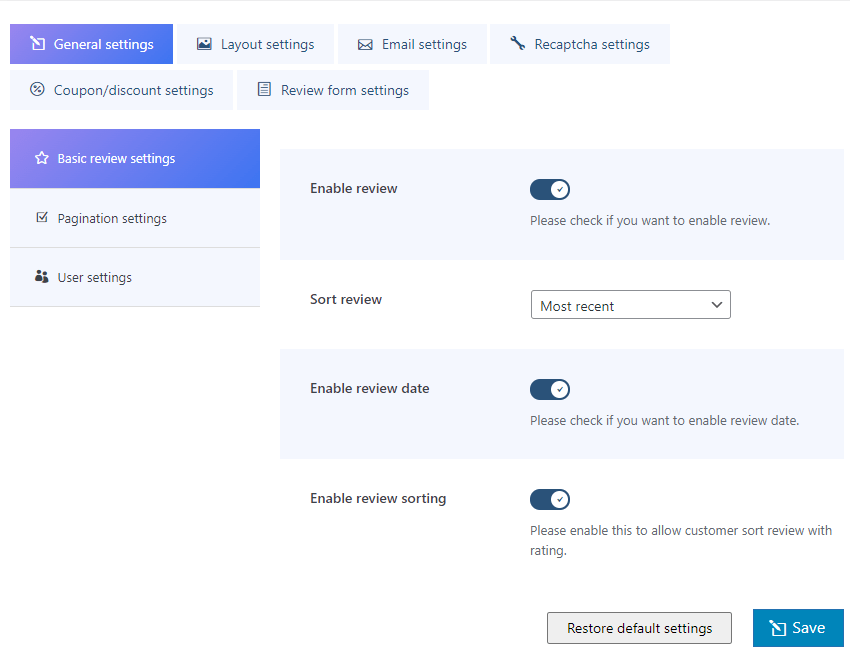Click the wrench icon beside Recaptcha settings

[x=517, y=43]
